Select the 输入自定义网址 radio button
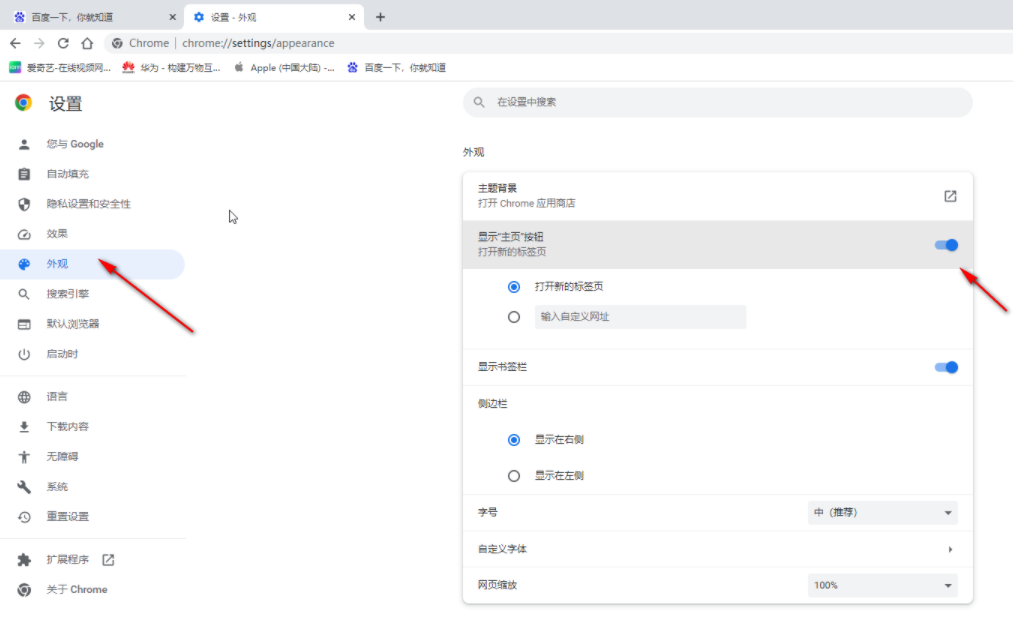The height and width of the screenshot is (638, 1013). click(514, 317)
